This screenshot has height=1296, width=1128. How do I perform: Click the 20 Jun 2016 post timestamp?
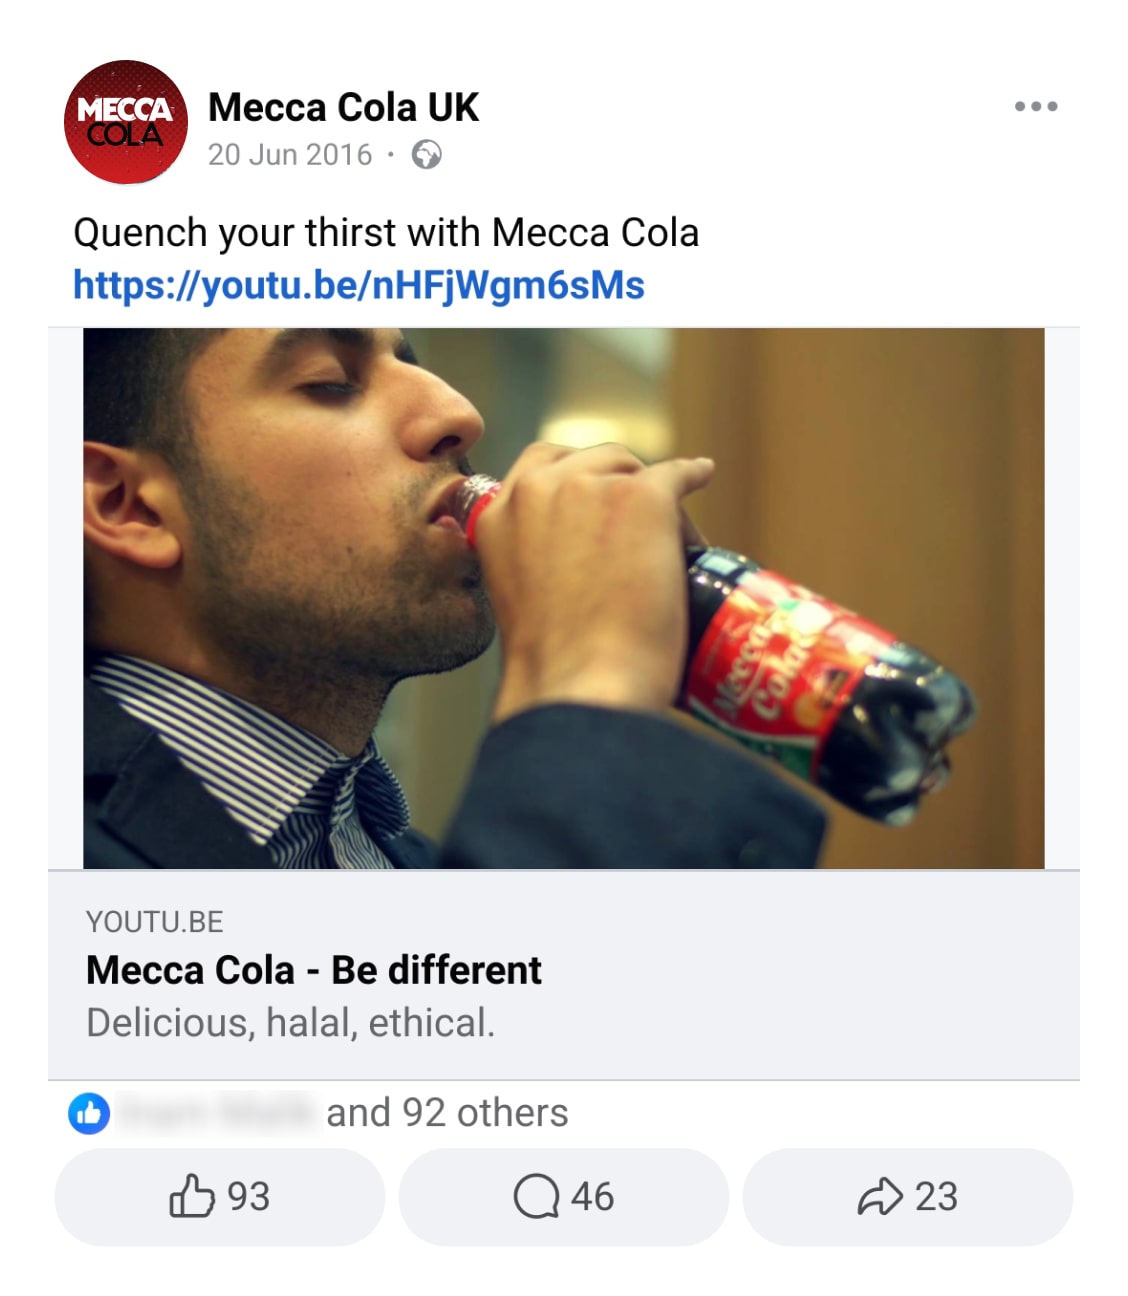(289, 155)
